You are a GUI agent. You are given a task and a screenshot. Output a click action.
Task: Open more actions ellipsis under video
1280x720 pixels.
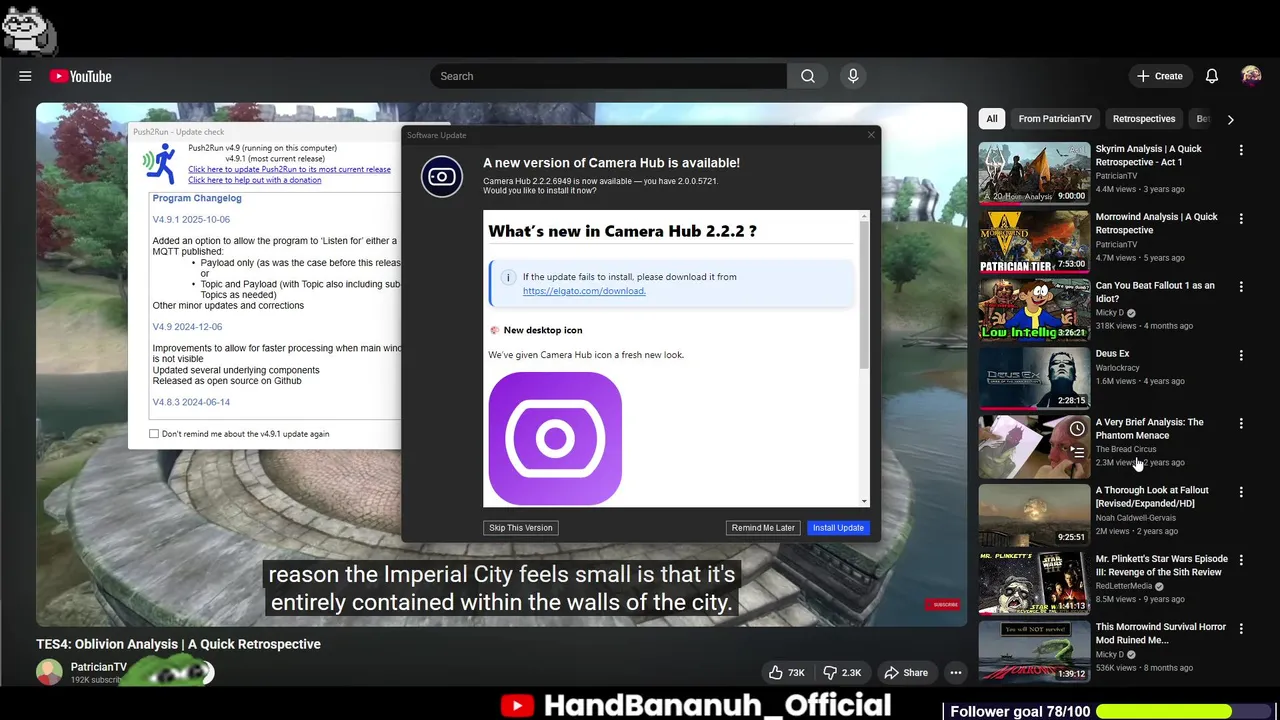click(956, 673)
